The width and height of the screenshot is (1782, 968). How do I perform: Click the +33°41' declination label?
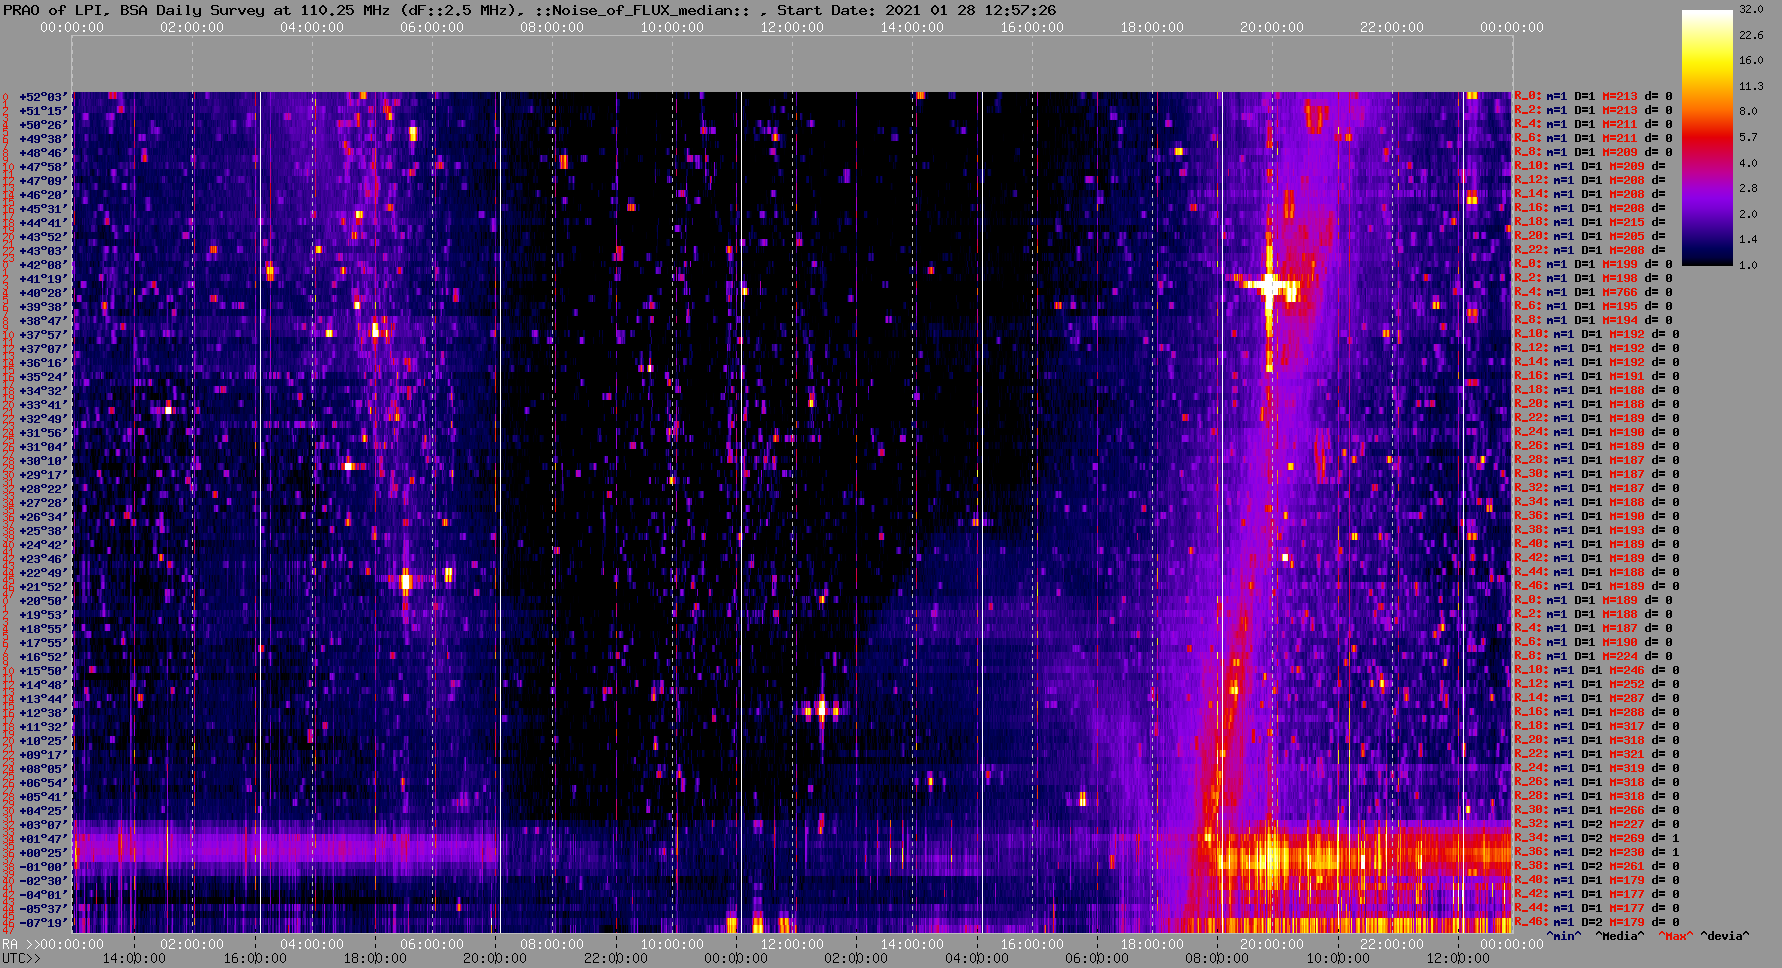coord(43,405)
